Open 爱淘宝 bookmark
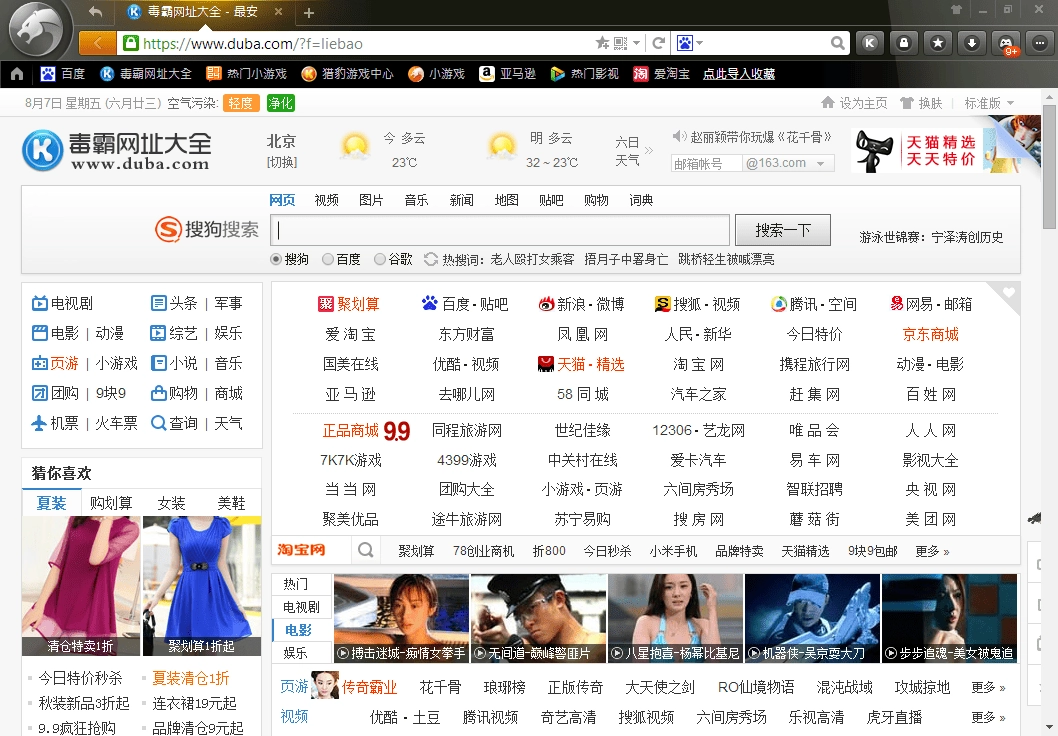The image size is (1058, 736). point(661,74)
